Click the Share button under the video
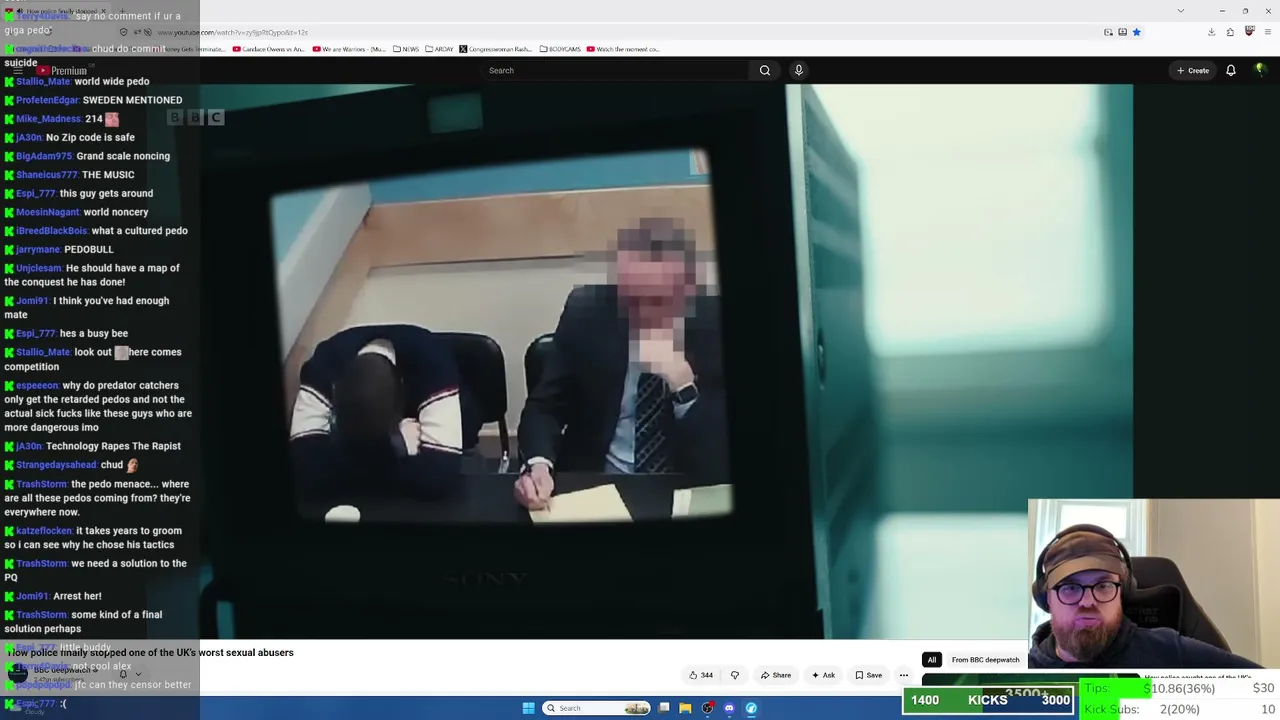The width and height of the screenshot is (1280, 720). pyautogui.click(x=776, y=675)
